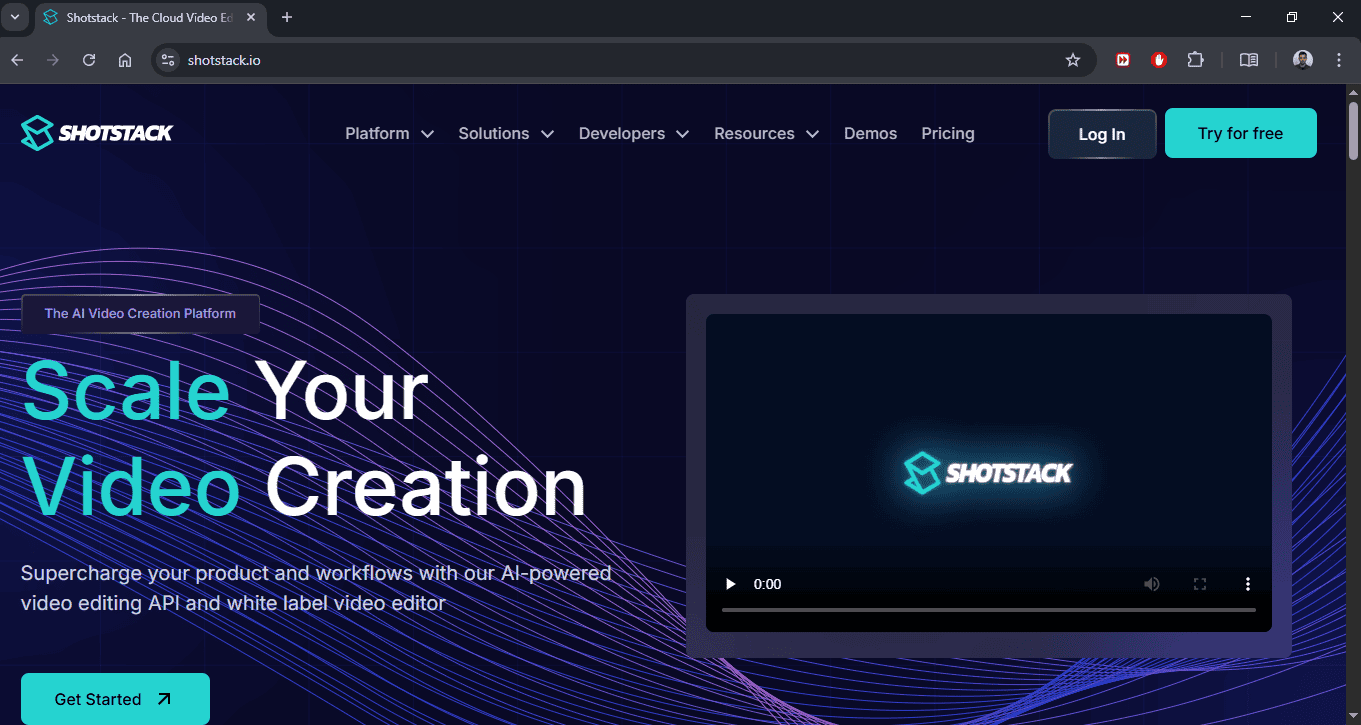The image size is (1361, 725).
Task: Expand the Solutions dropdown menu
Action: pos(506,133)
